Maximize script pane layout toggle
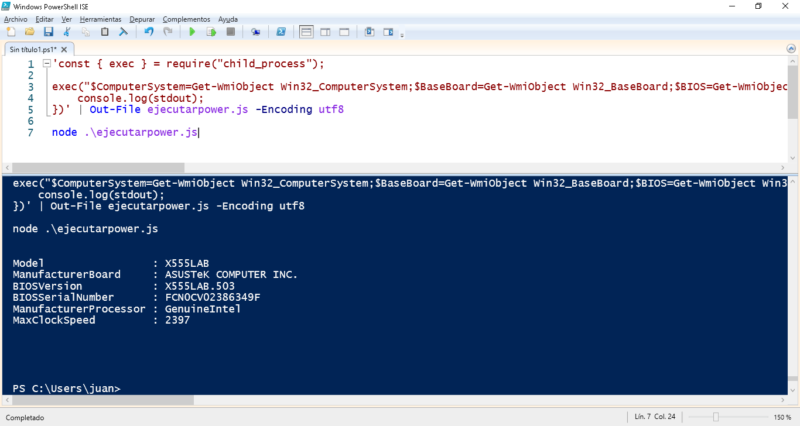Image resolution: width=800 pixels, height=426 pixels. (344, 32)
